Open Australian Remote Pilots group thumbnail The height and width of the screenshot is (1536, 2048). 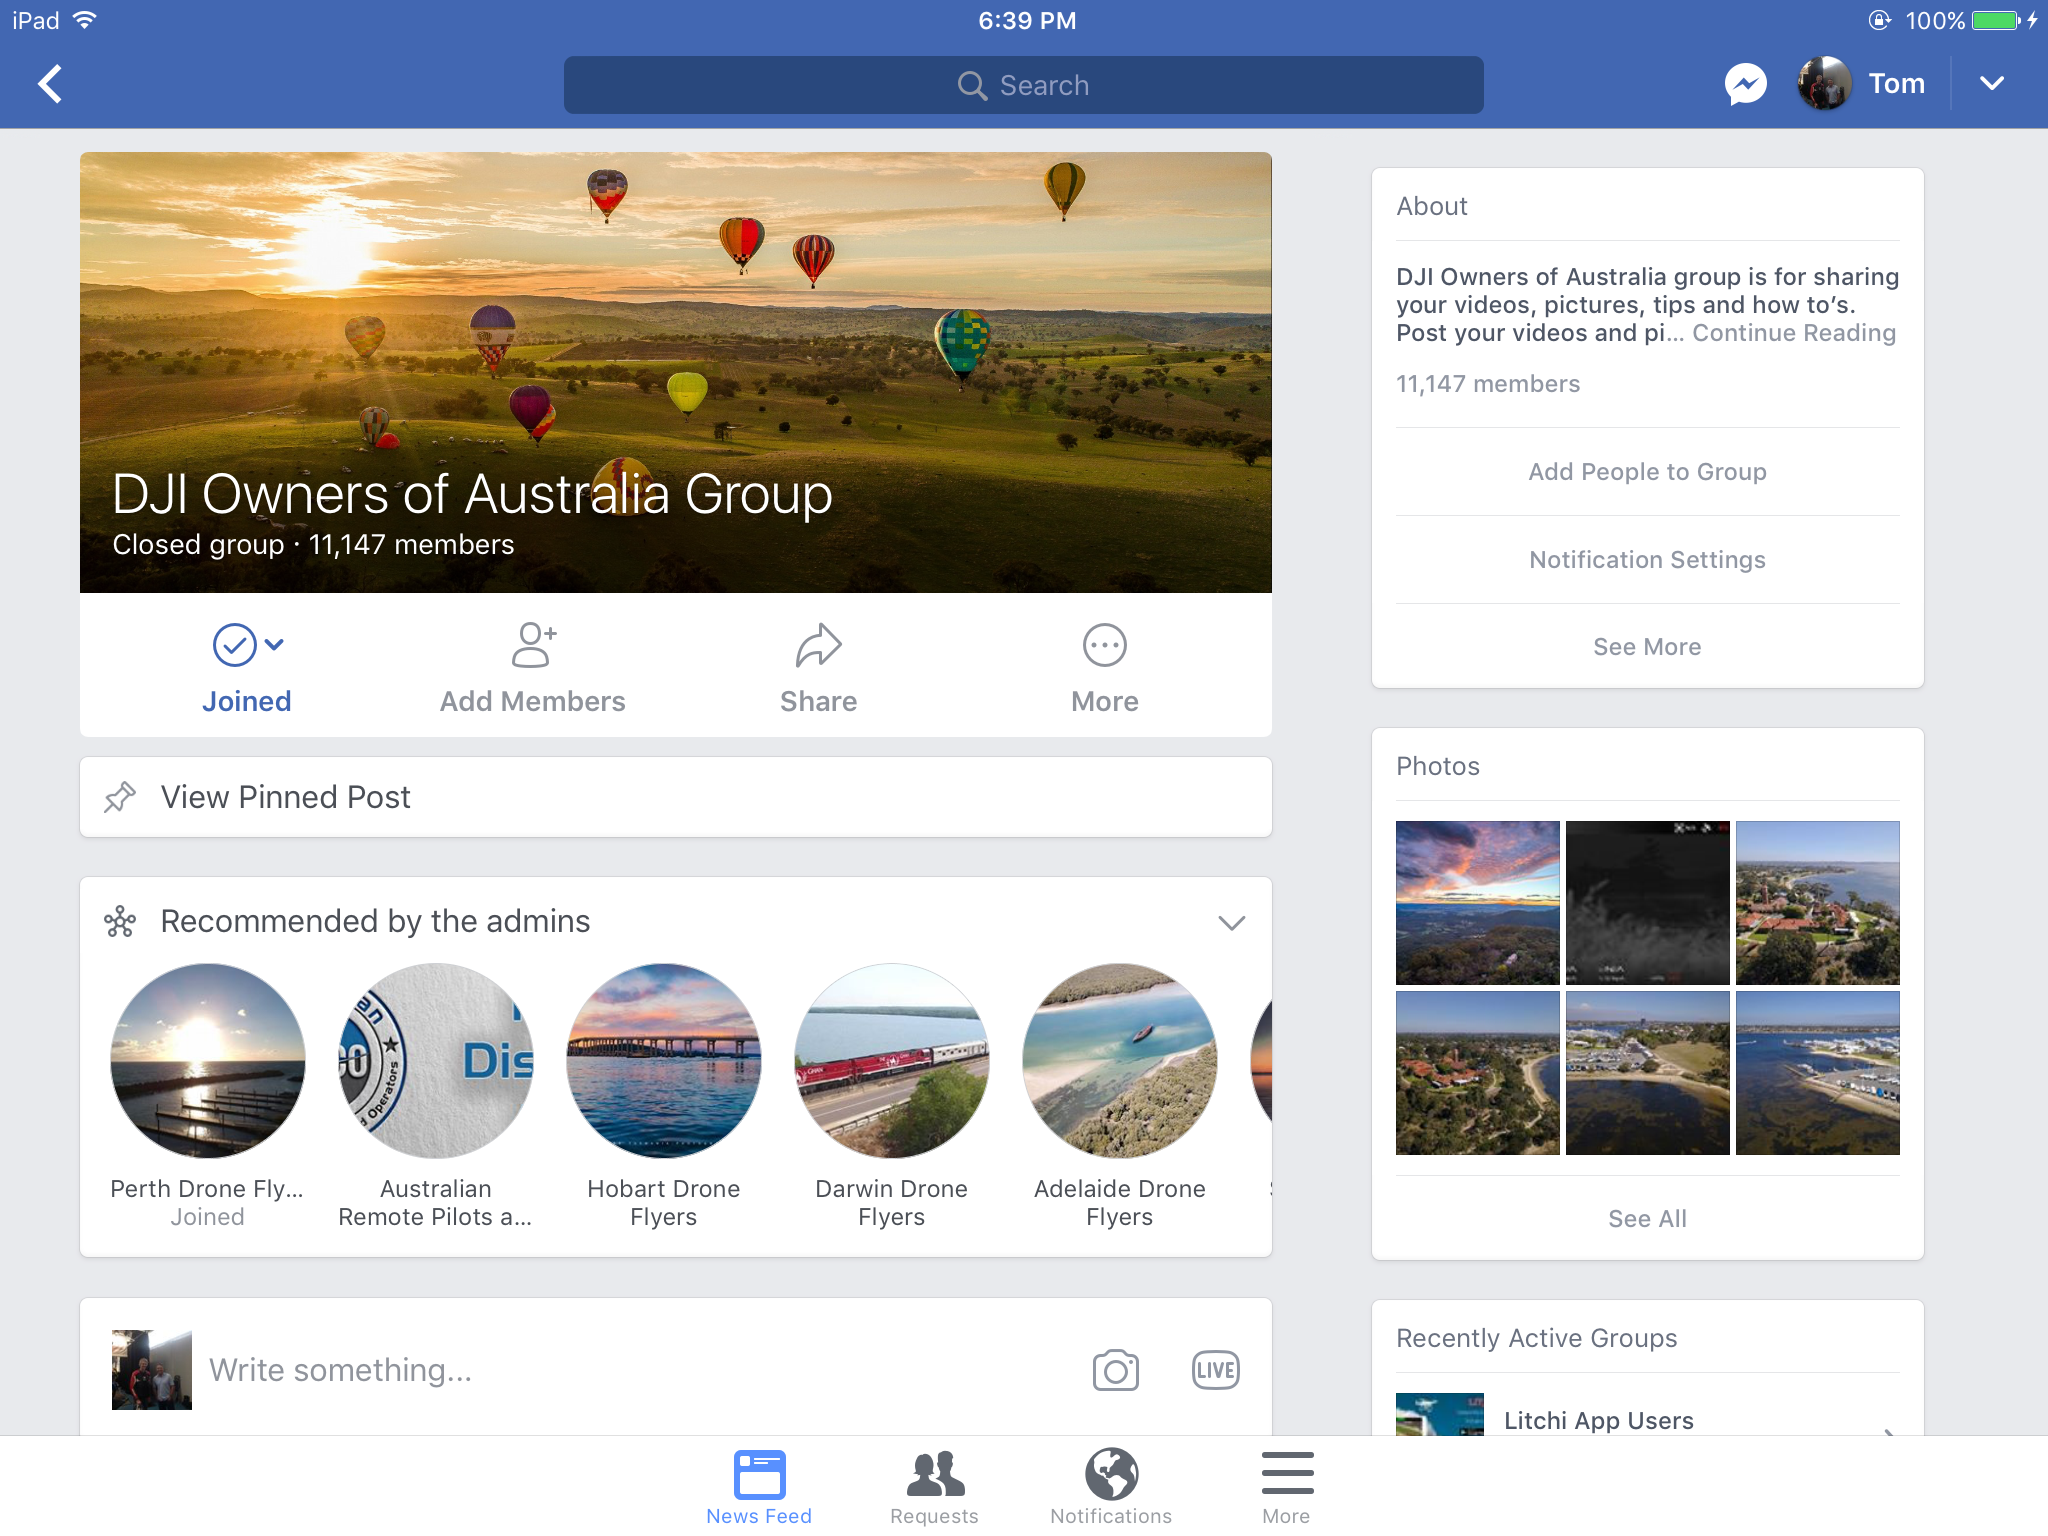click(x=435, y=1061)
